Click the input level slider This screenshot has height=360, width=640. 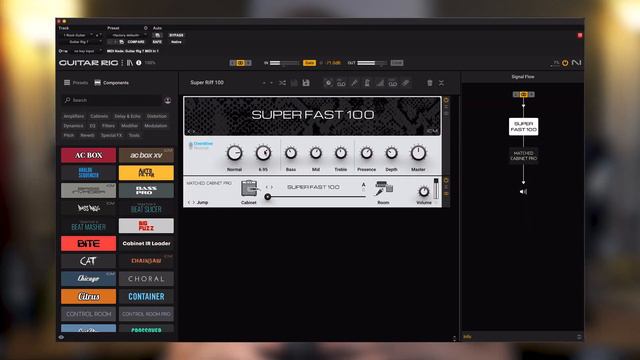[284, 63]
